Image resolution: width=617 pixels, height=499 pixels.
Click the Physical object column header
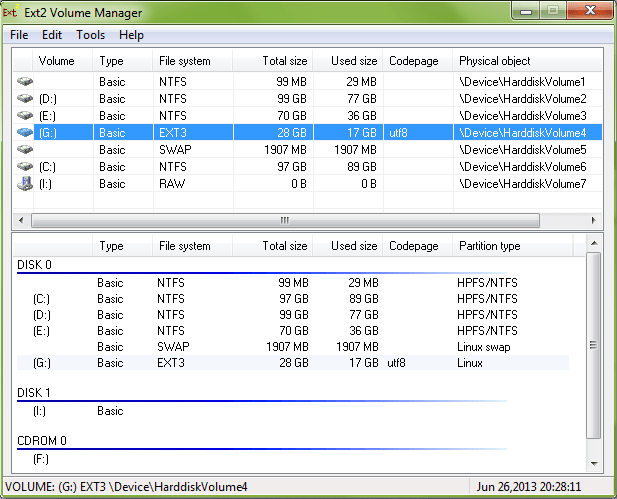527,61
